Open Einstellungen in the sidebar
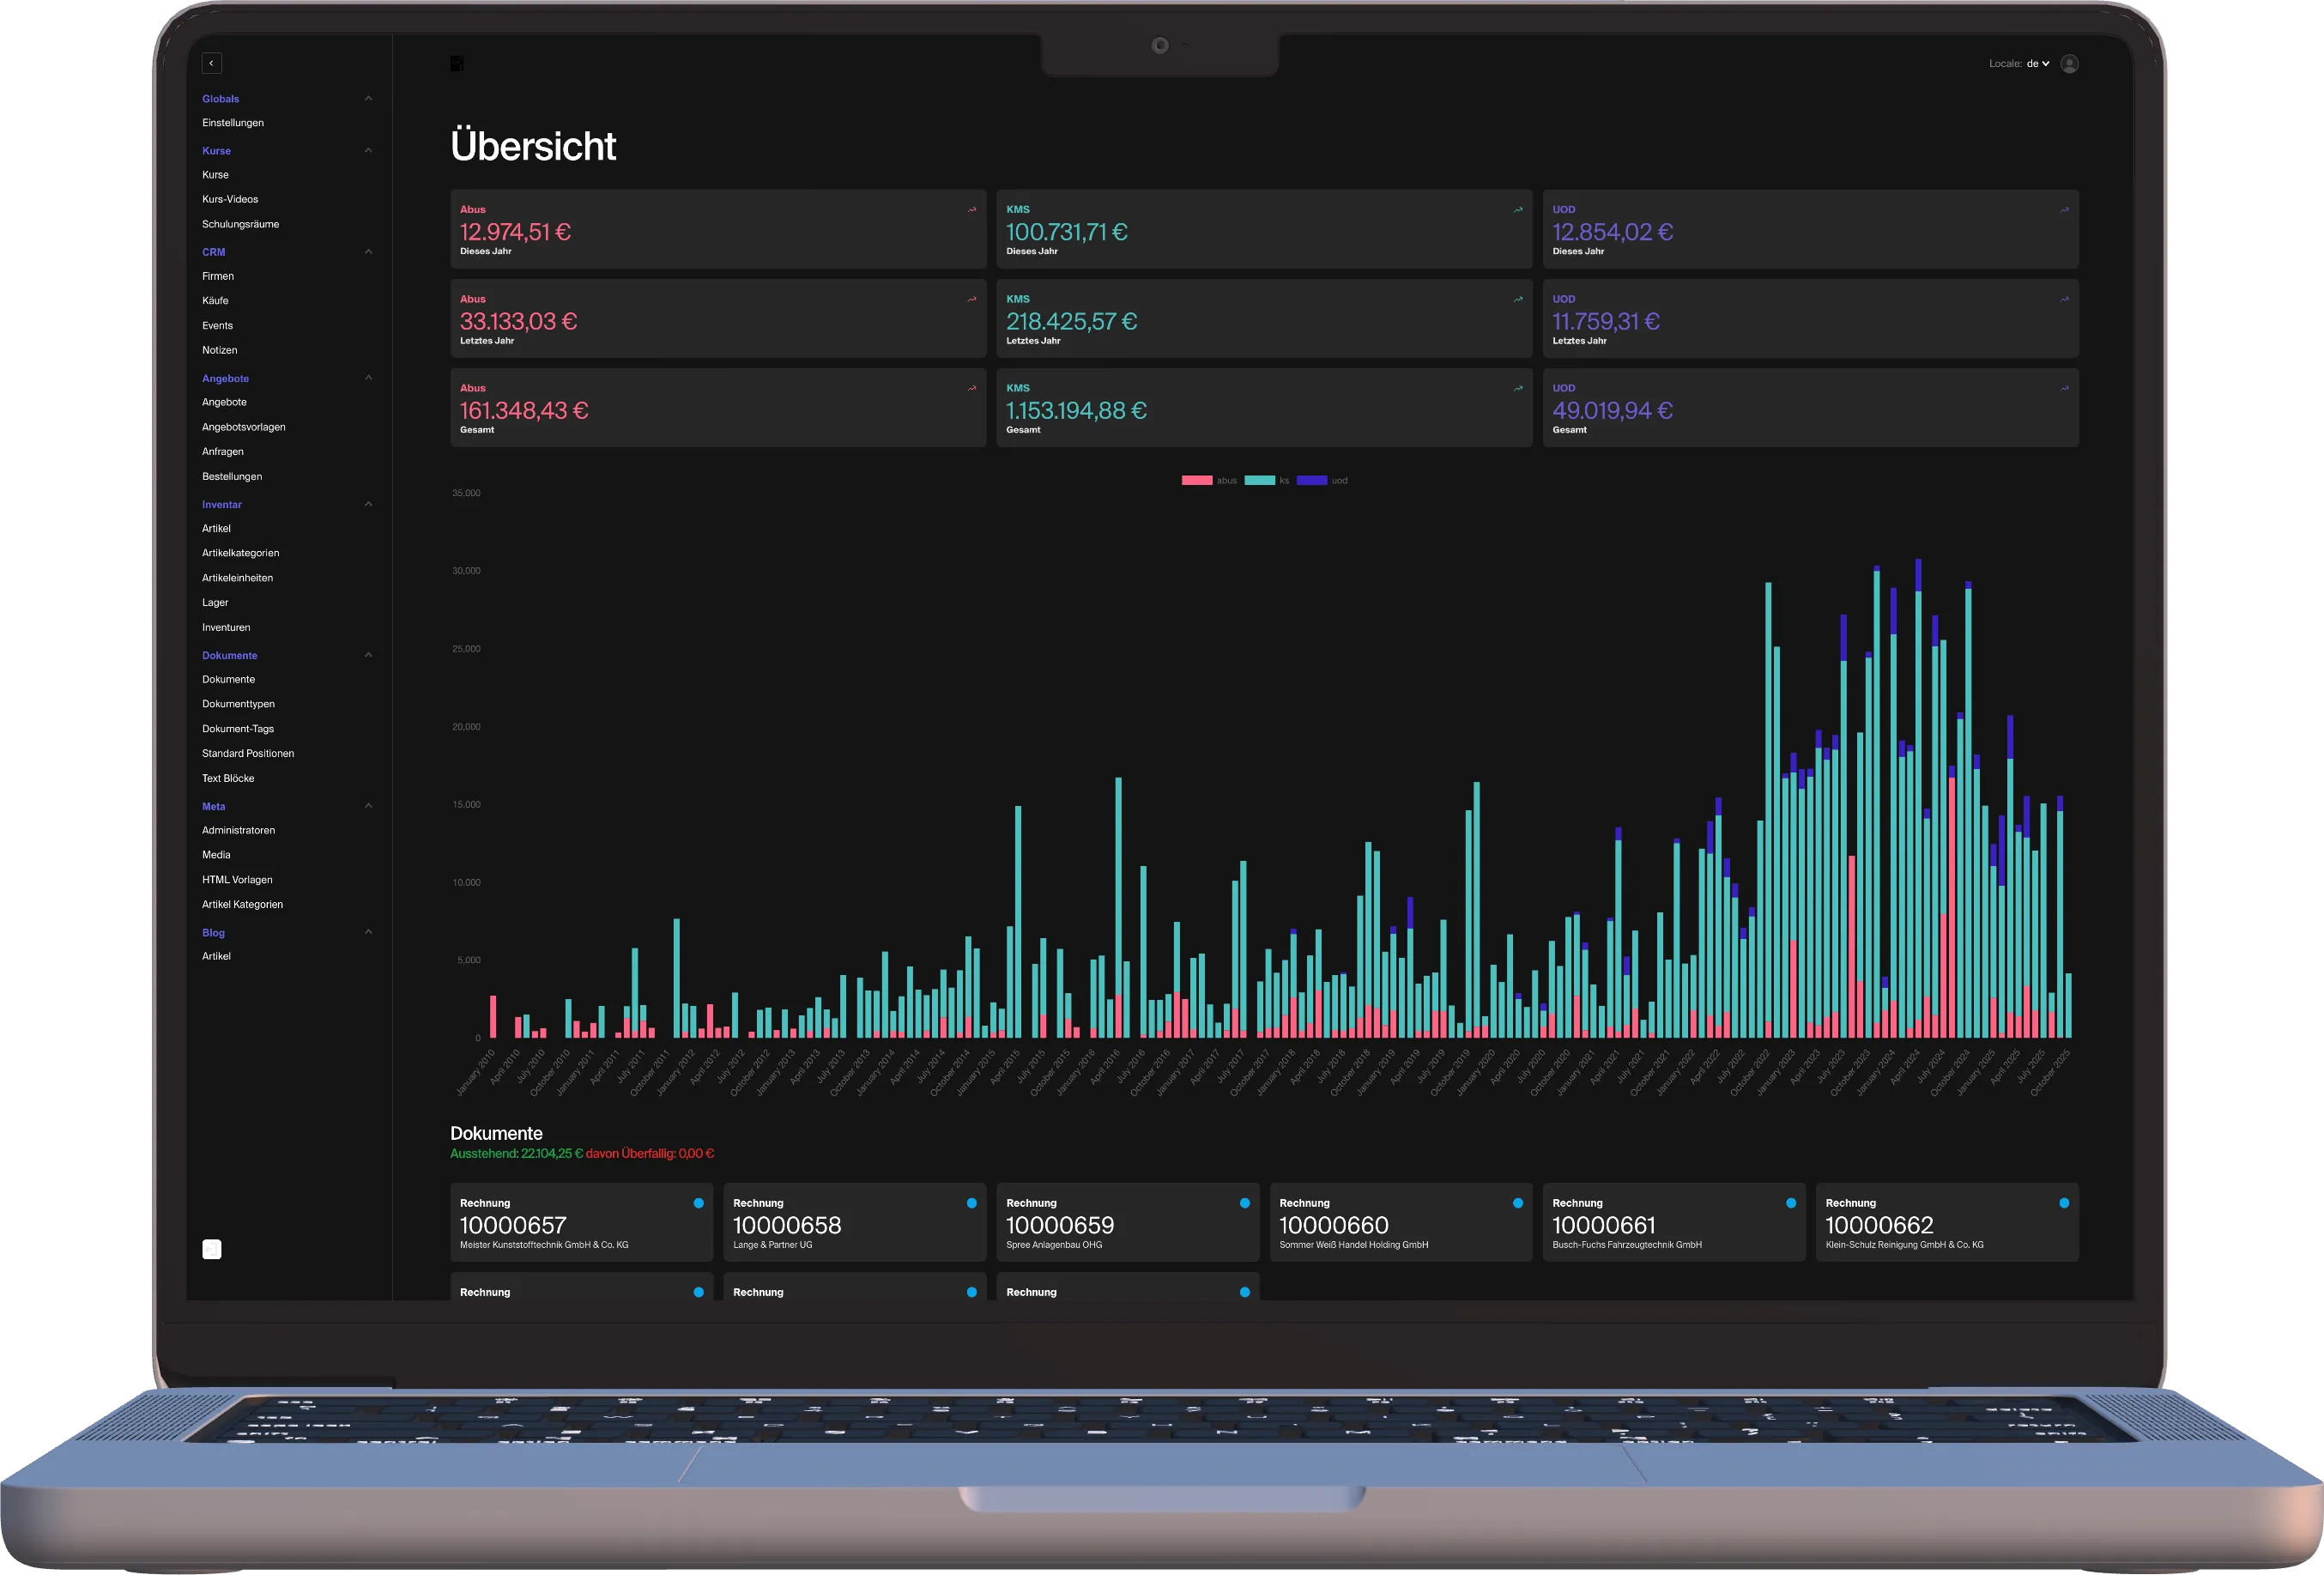The width and height of the screenshot is (2324, 1575). (x=233, y=123)
